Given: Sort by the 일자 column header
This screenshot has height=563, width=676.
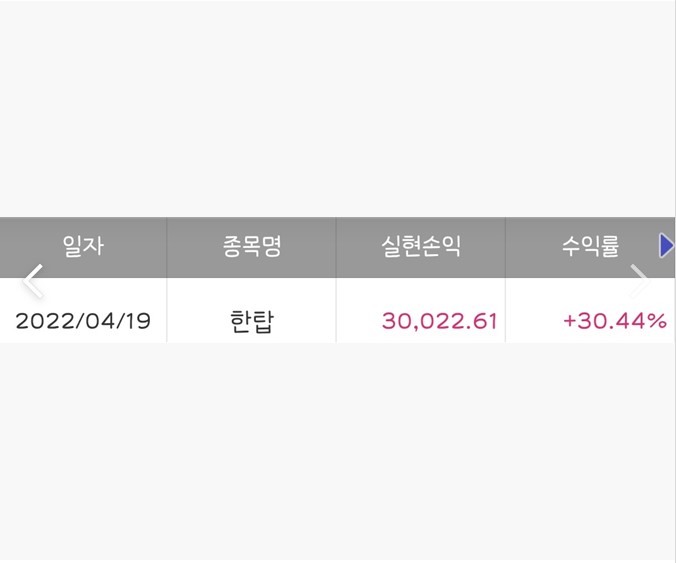Looking at the screenshot, I should 83,247.
